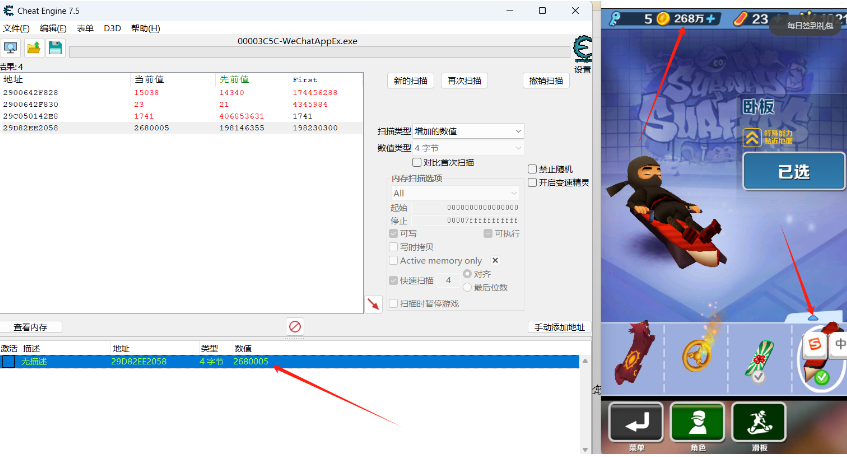
Task: Open Cheat Engine settings logo icon
Action: click(x=582, y=50)
